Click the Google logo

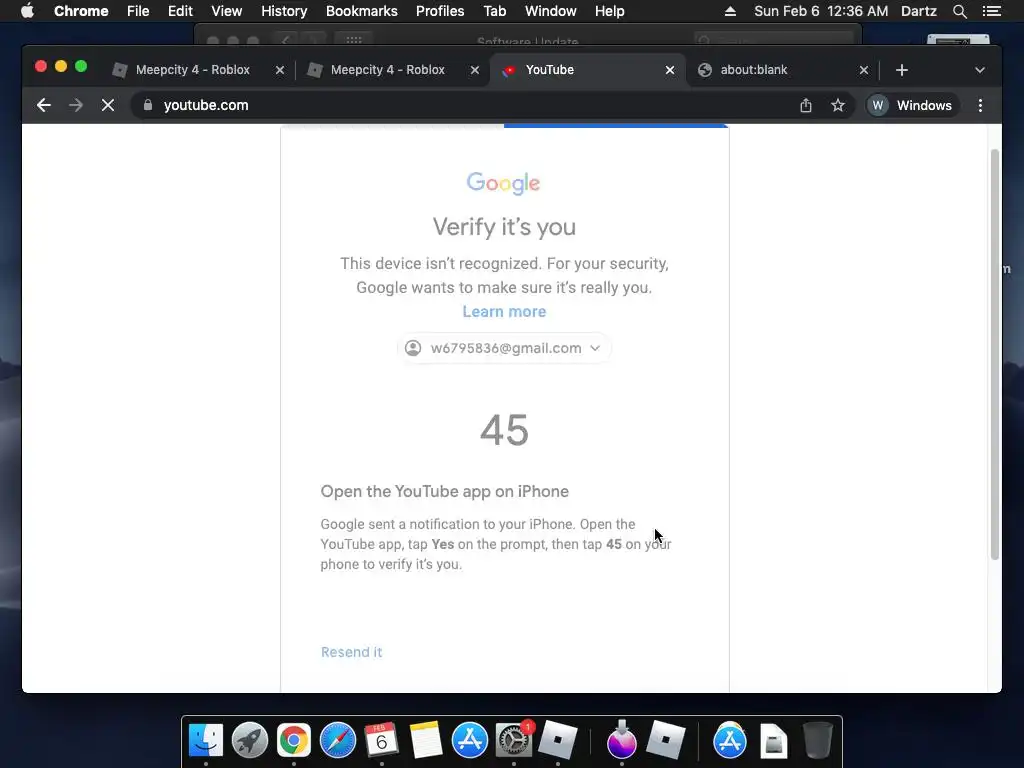click(504, 183)
